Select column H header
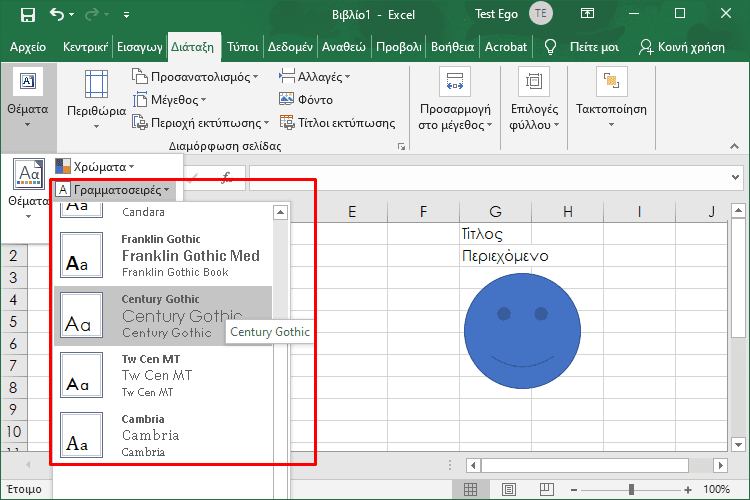 567,211
